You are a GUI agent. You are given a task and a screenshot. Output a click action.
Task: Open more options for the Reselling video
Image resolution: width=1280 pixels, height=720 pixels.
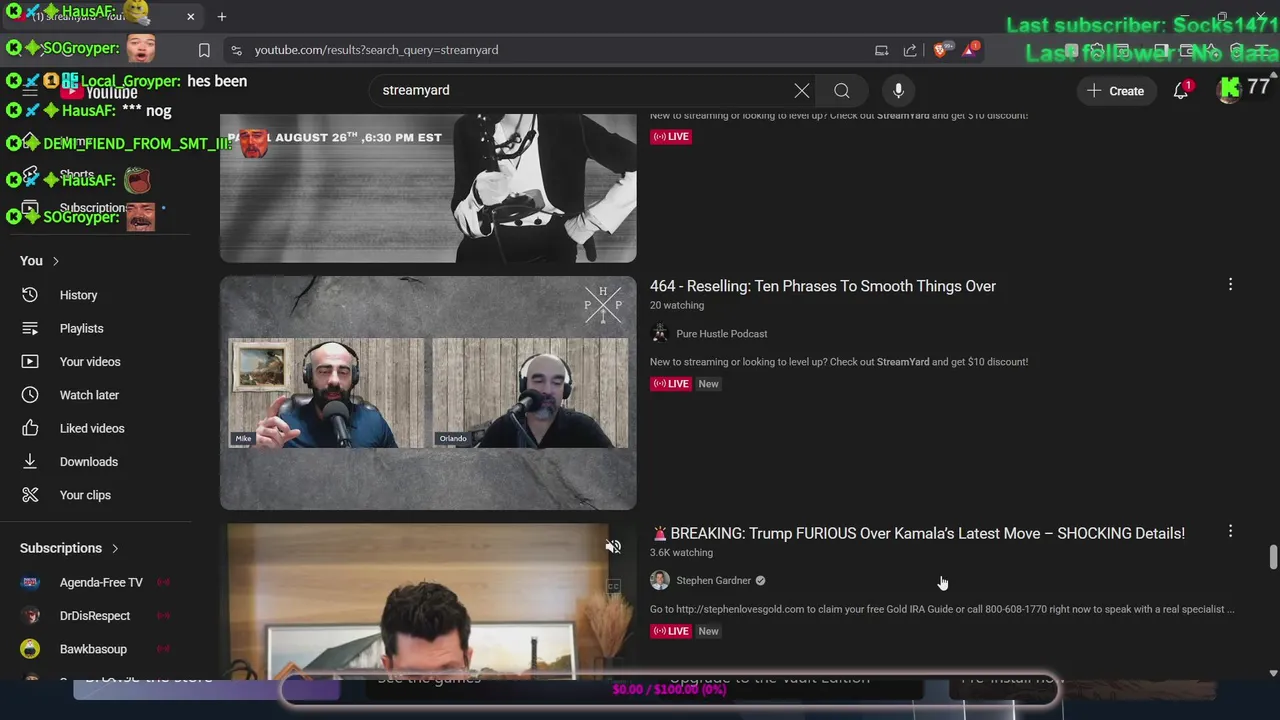pos(1230,285)
